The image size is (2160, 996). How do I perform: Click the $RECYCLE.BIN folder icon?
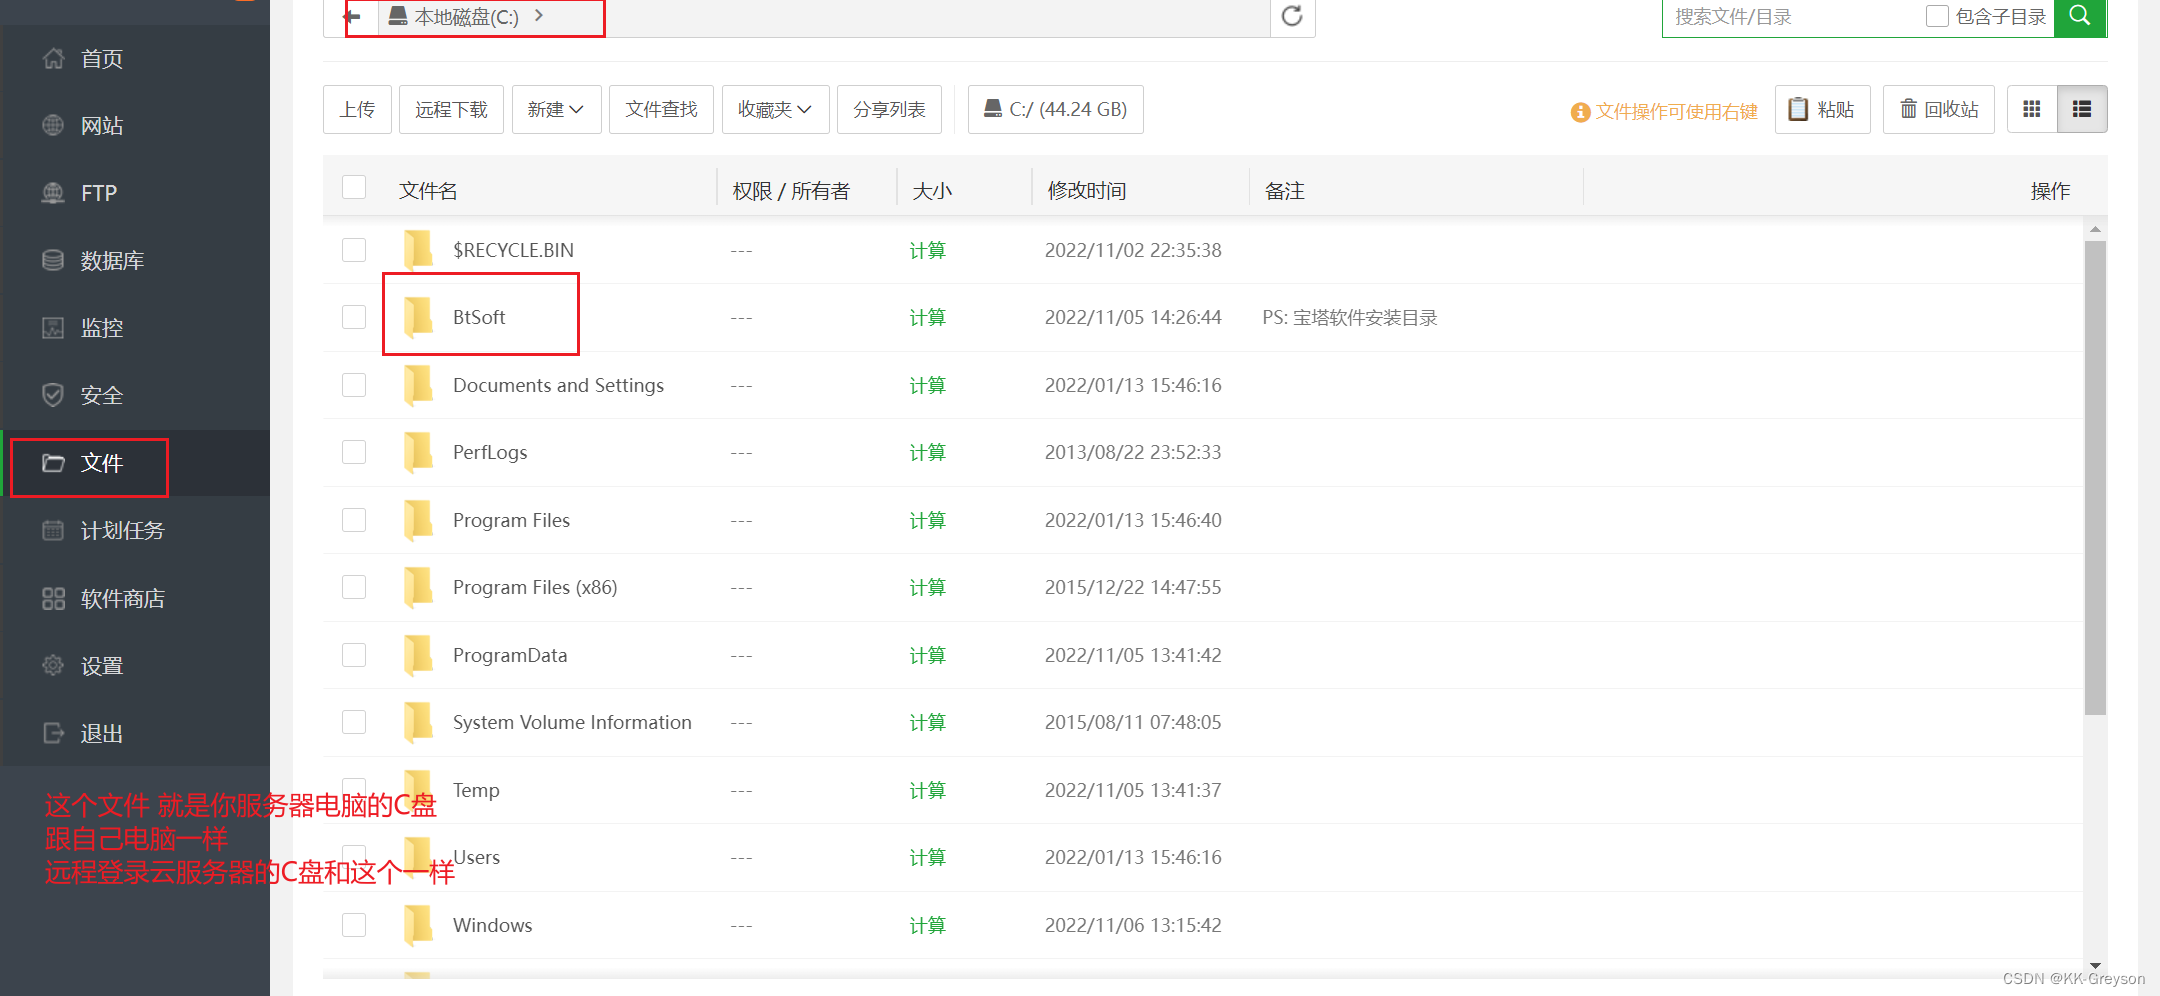(418, 250)
